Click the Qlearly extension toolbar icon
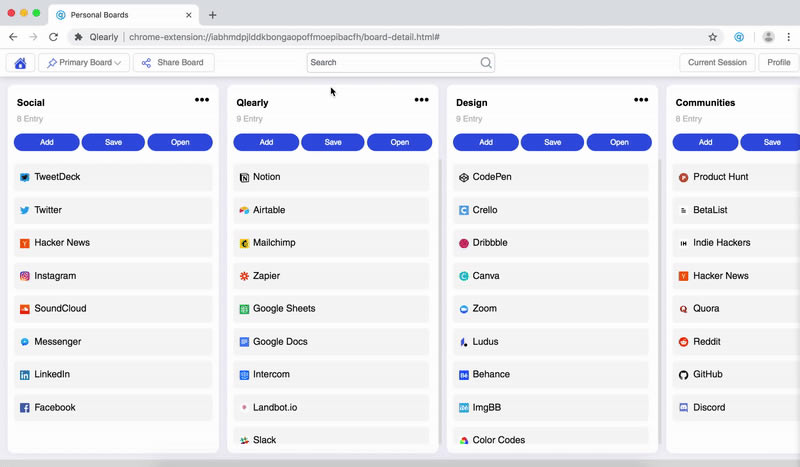Screen dimensions: 800x467 (739, 37)
